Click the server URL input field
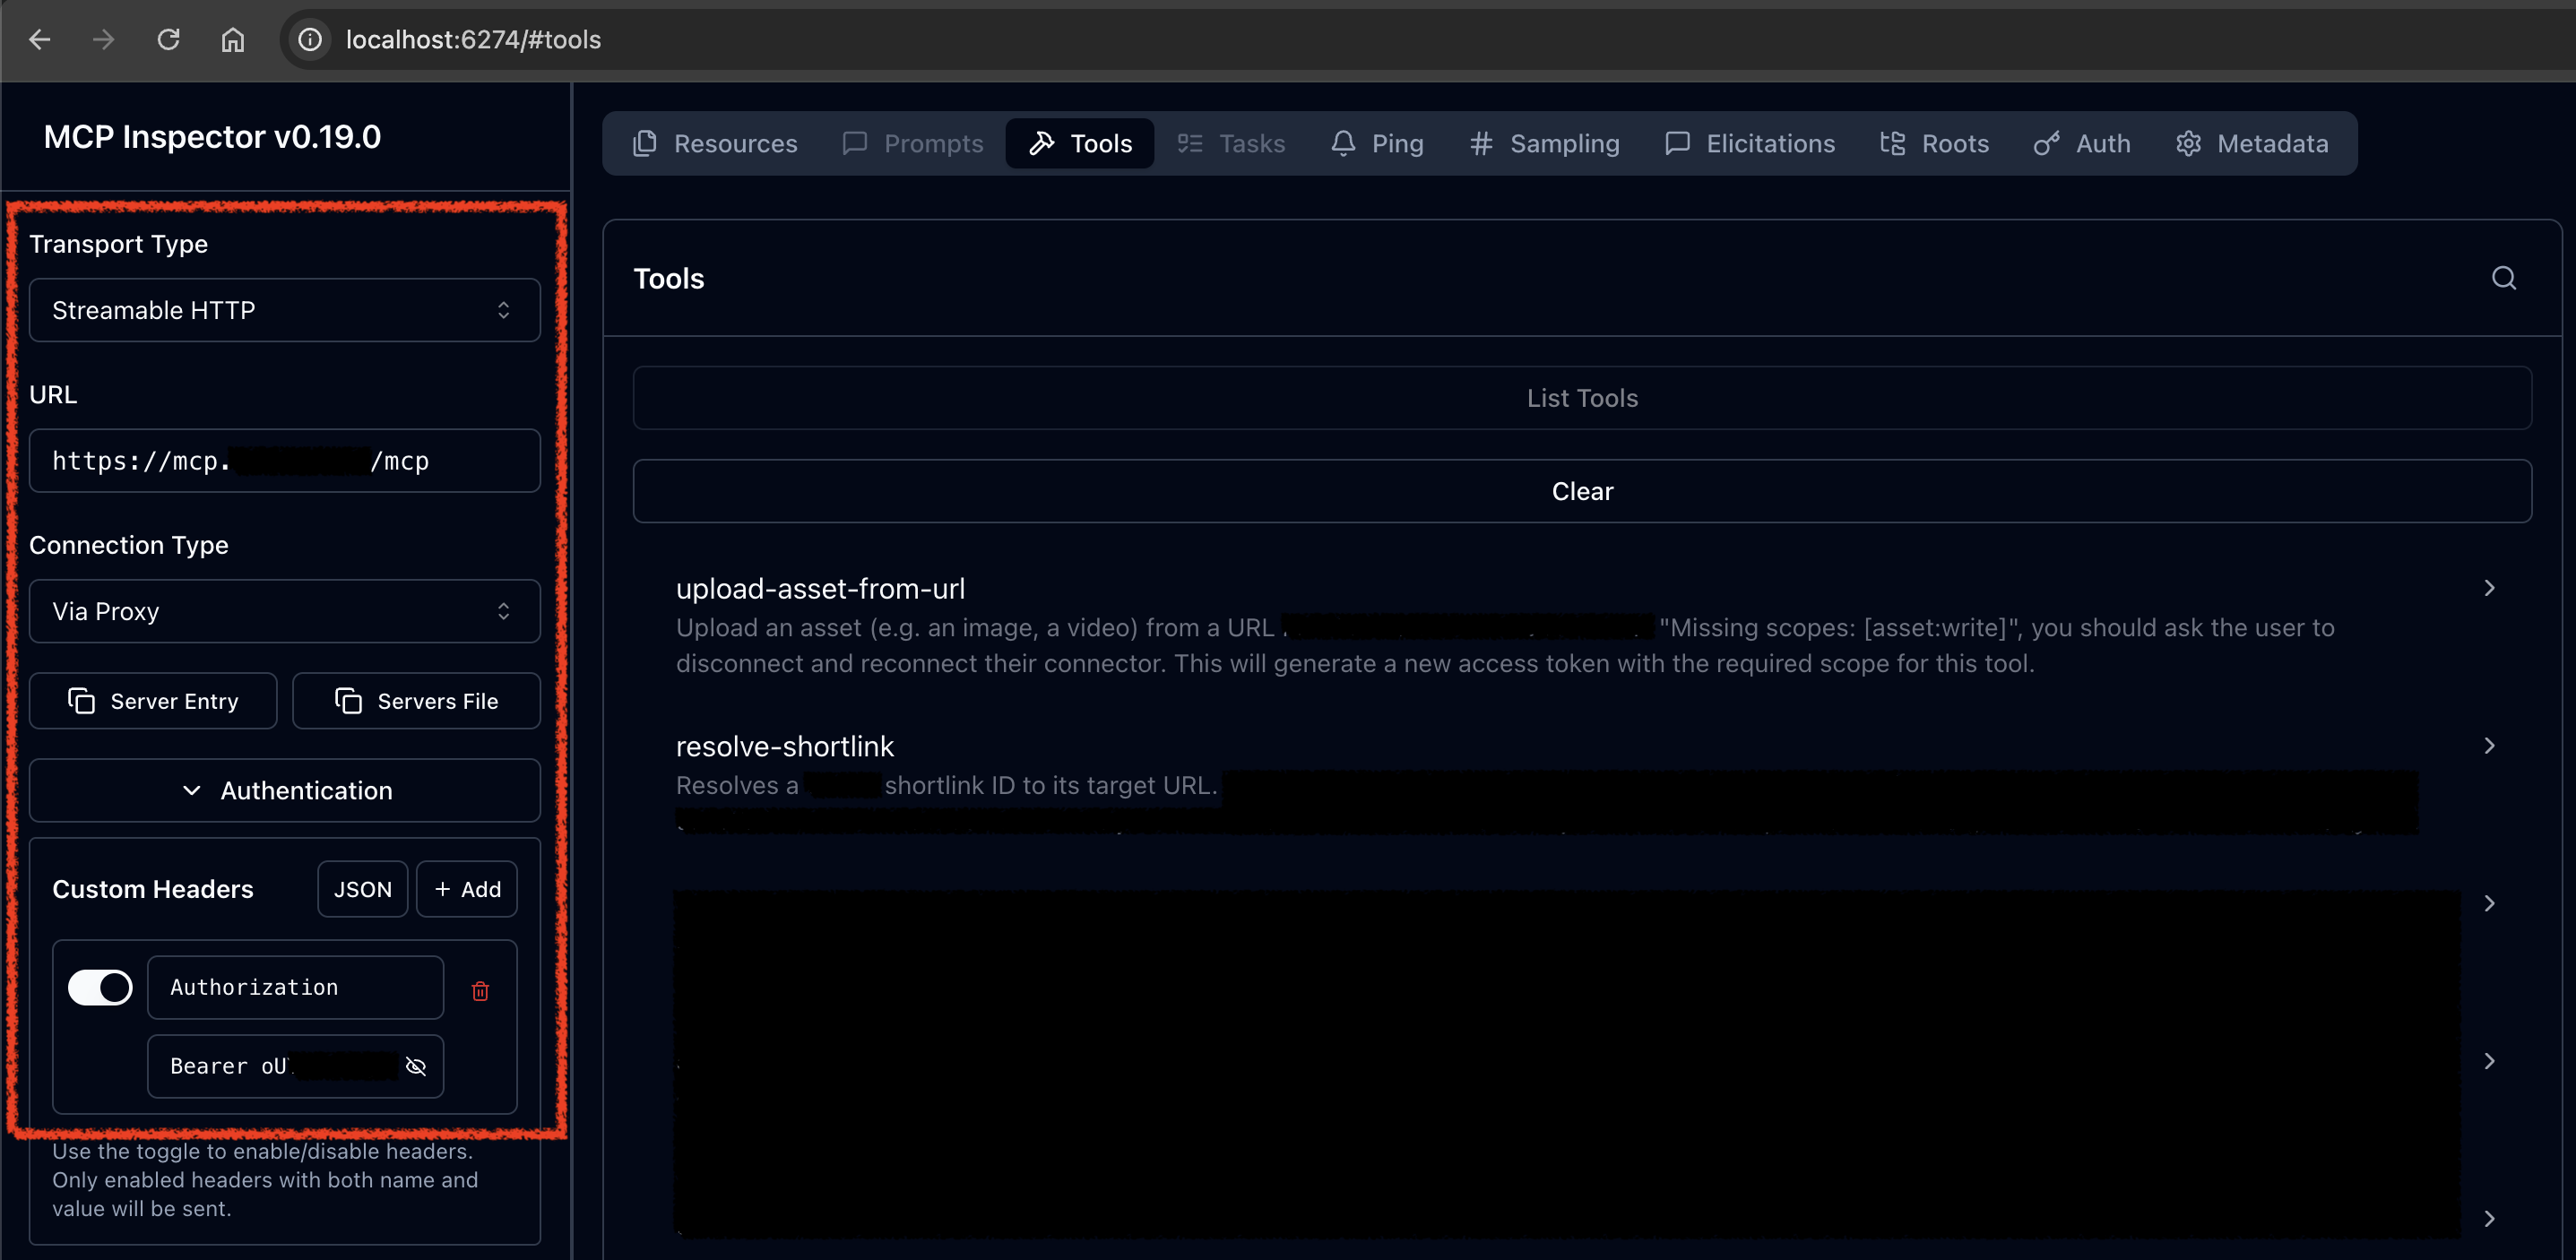Viewport: 2576px width, 1260px height. click(x=285, y=461)
